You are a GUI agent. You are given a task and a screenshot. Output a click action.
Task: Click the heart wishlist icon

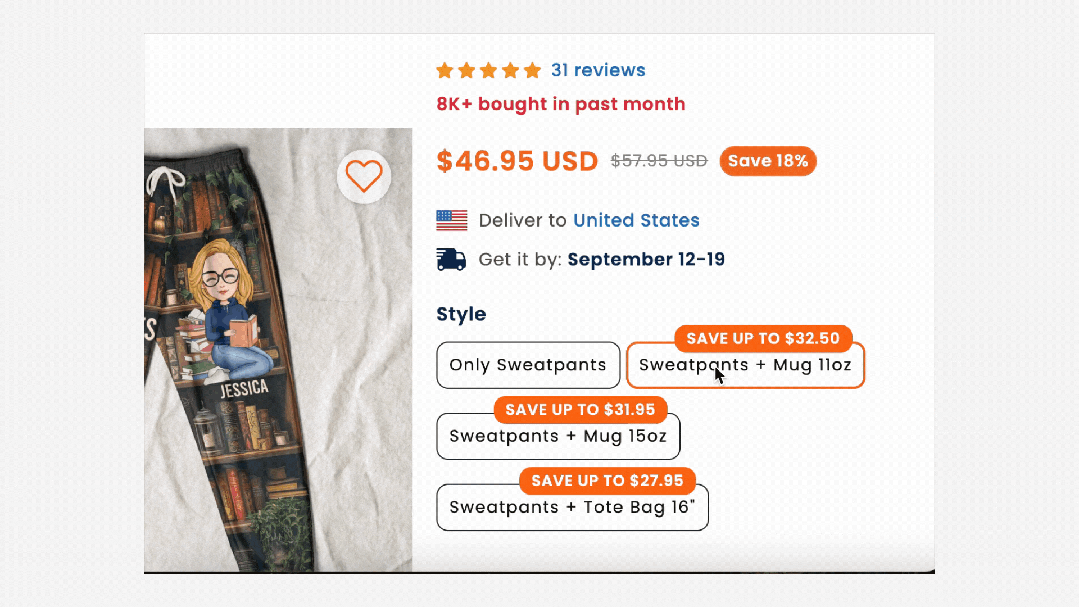[364, 176]
